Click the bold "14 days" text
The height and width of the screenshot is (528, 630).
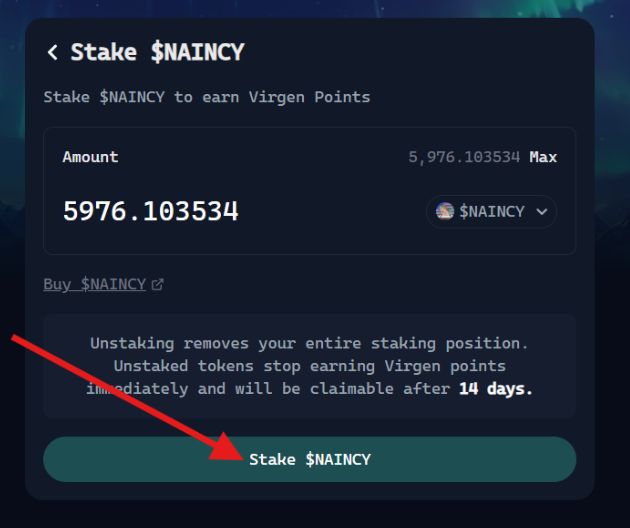(495, 389)
